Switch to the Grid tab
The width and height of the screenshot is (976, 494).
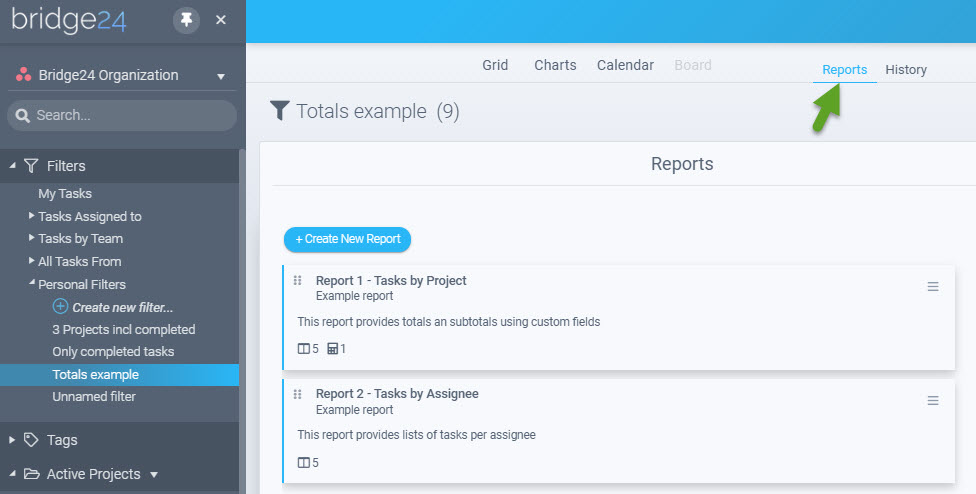click(x=495, y=65)
